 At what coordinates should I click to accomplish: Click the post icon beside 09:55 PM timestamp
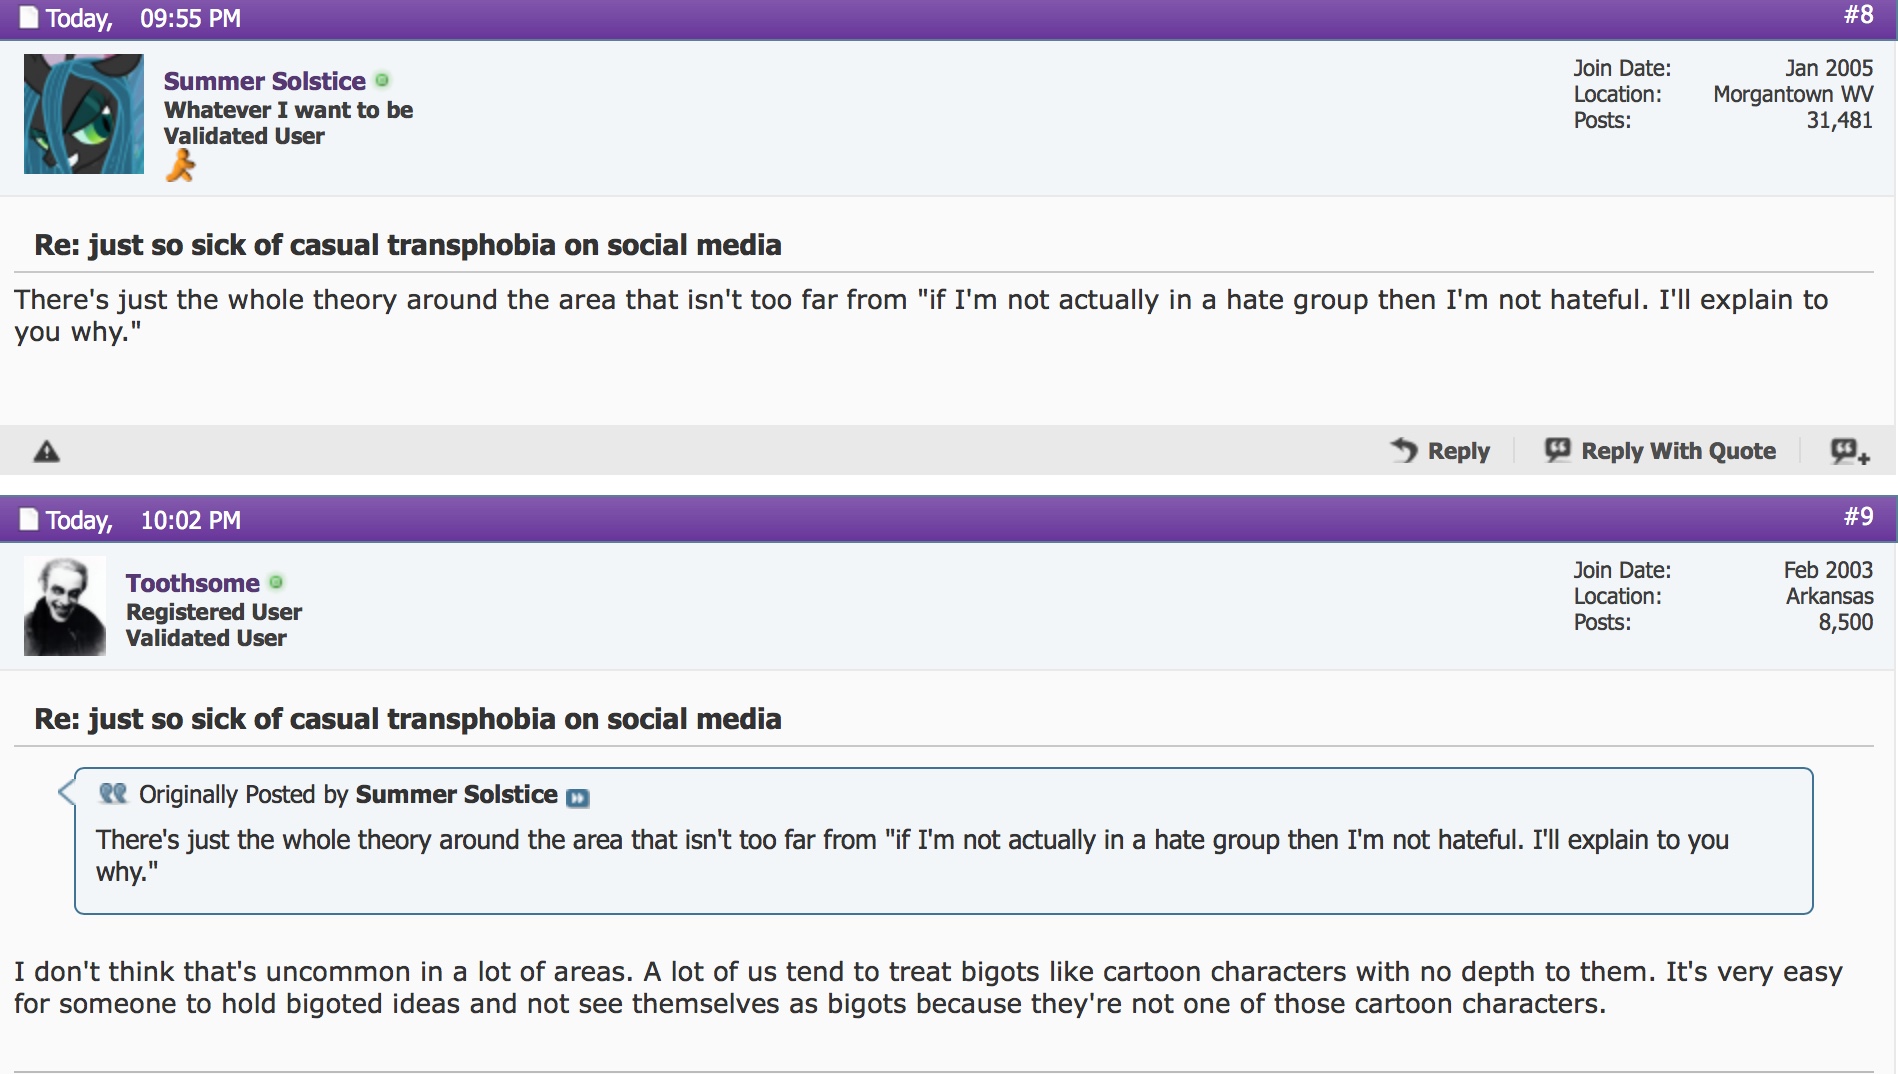29,18
